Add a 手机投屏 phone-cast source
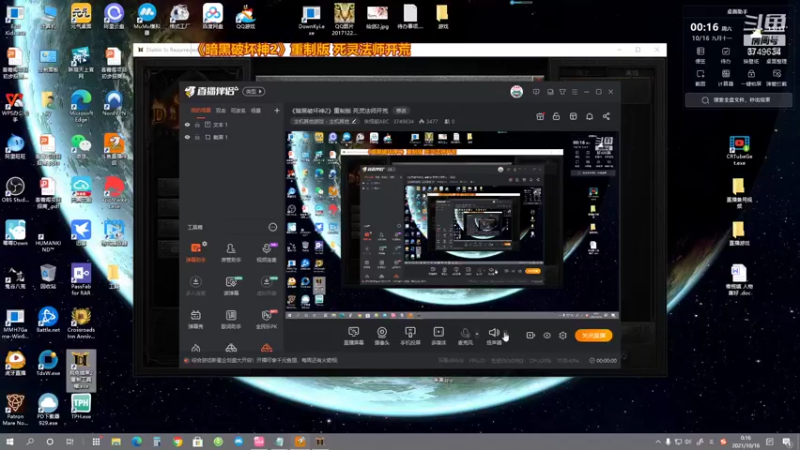Screen dimensions: 800x450 click(410, 336)
